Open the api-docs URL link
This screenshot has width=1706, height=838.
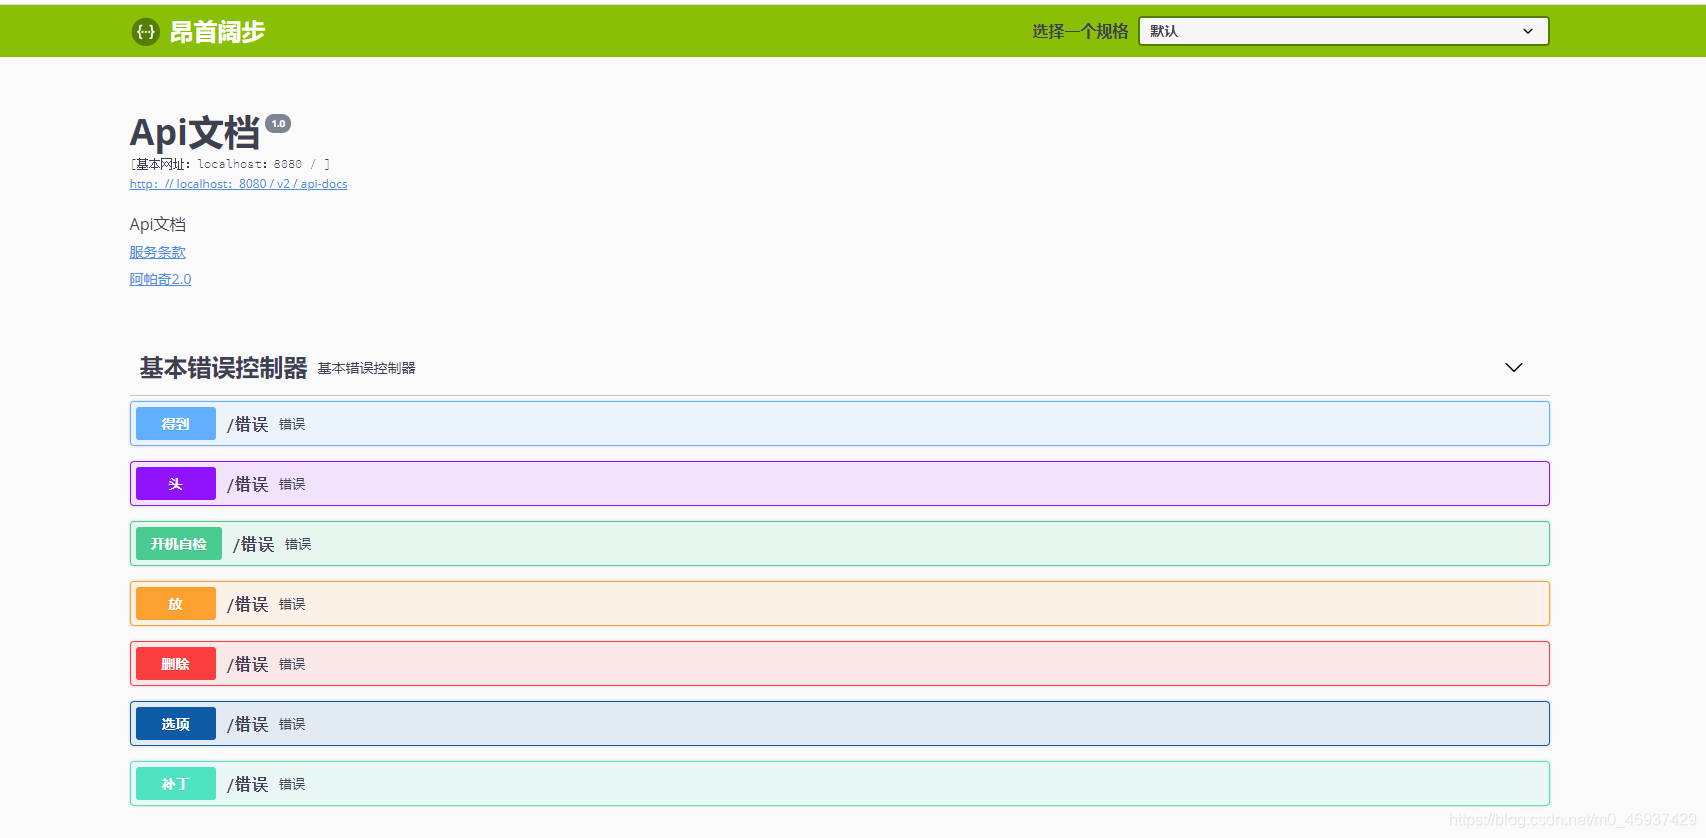pos(238,184)
